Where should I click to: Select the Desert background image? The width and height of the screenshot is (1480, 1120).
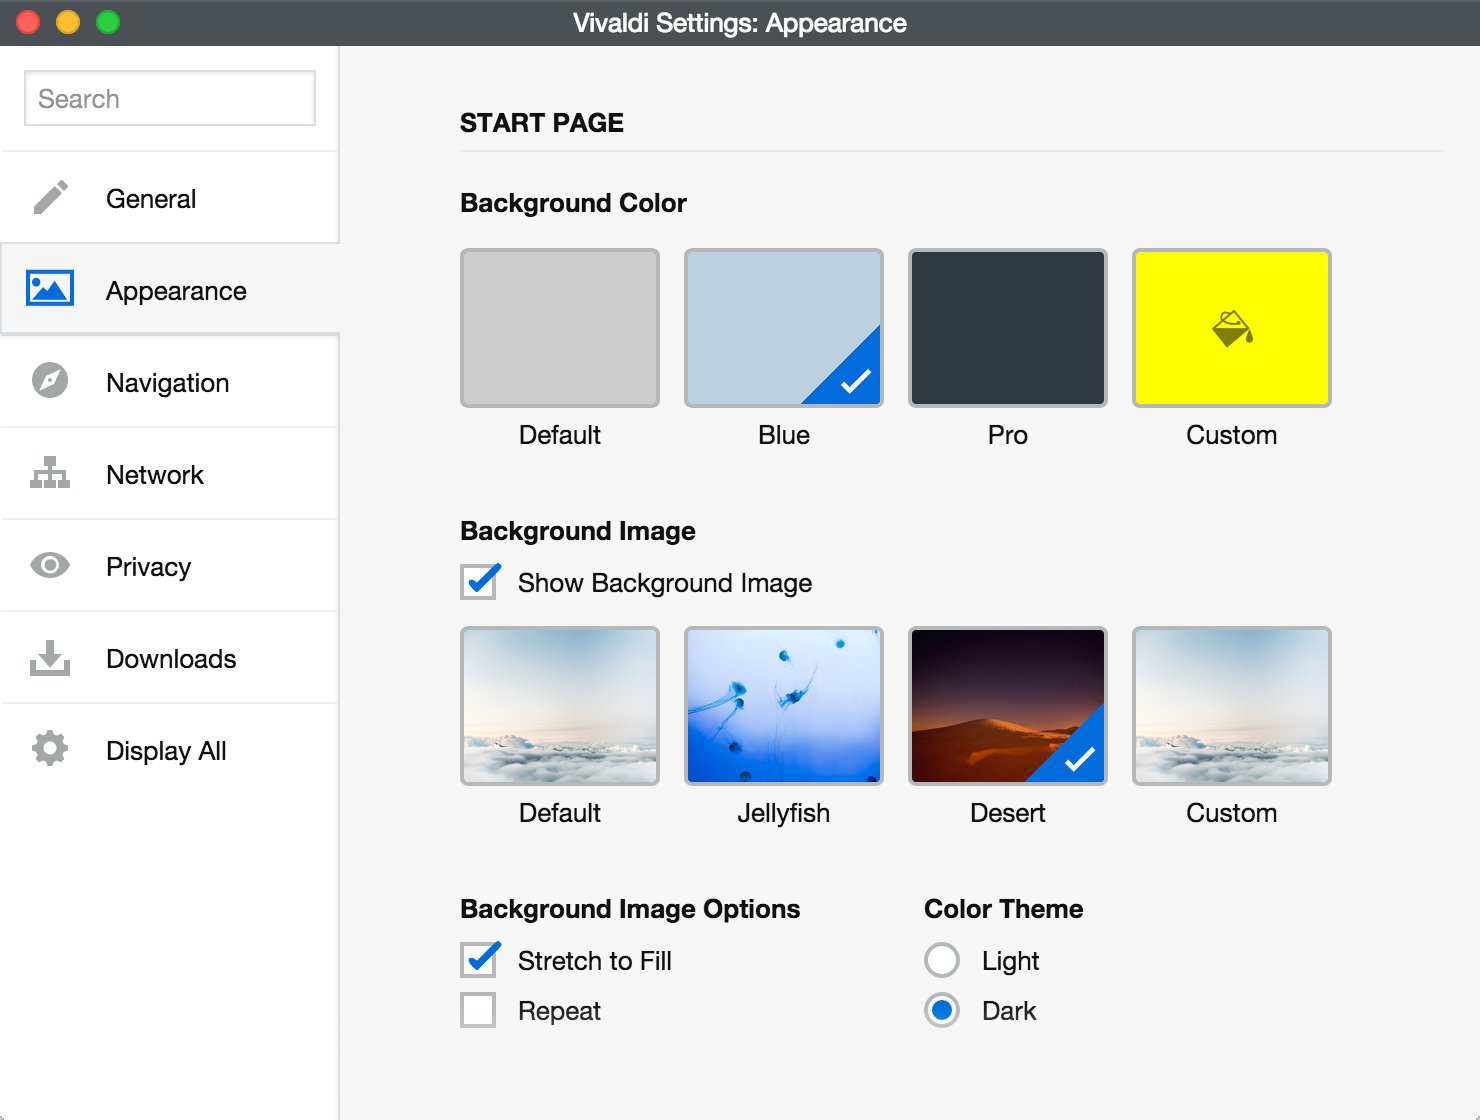pos(1008,706)
